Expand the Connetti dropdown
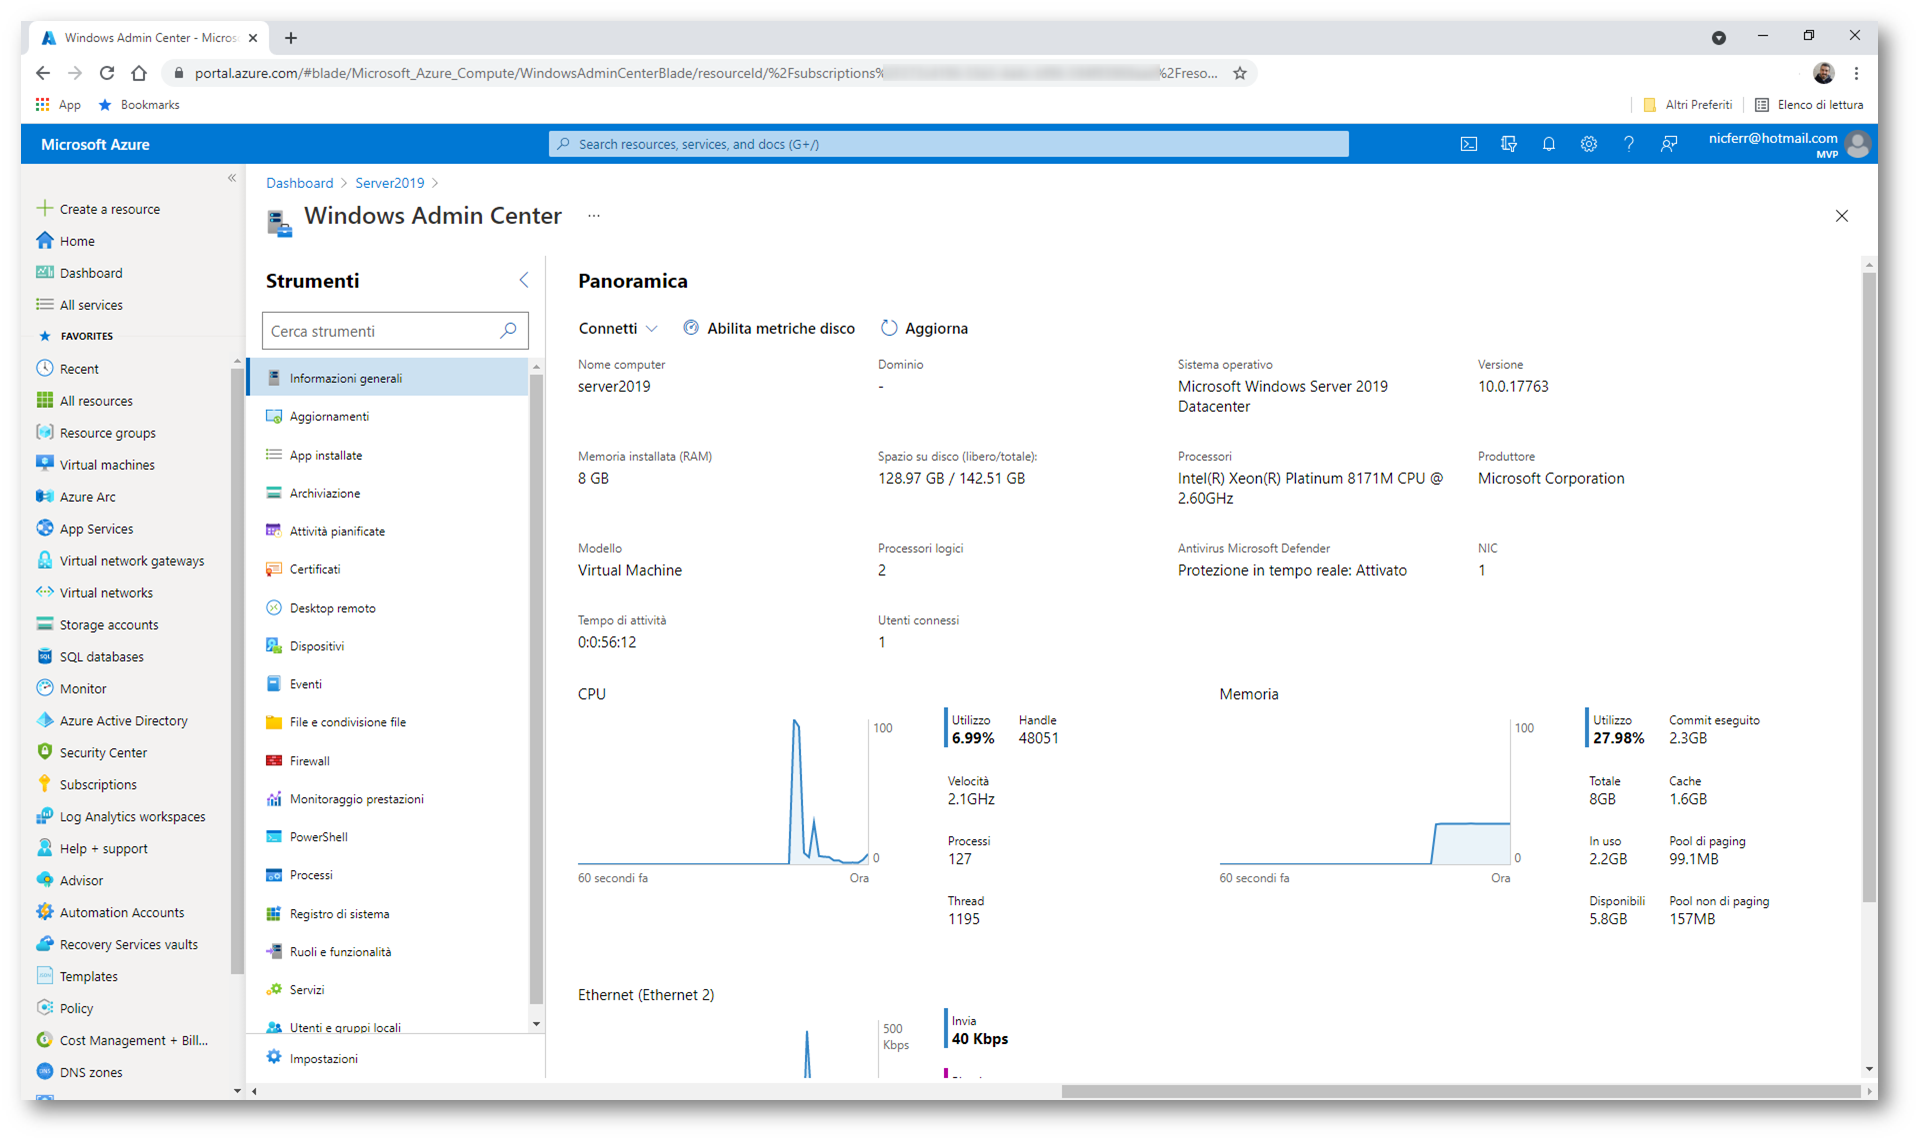 (618, 328)
